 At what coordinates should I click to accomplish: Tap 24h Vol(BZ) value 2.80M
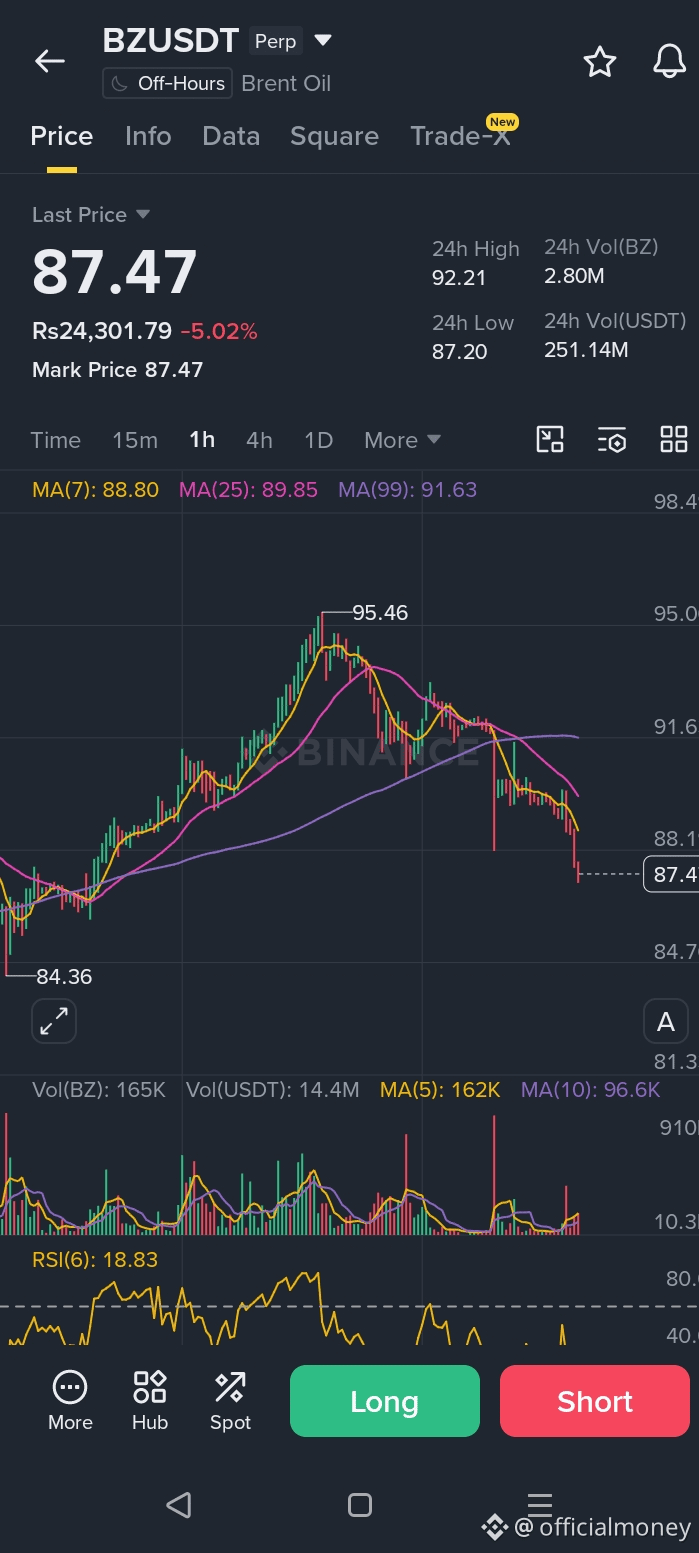coord(574,276)
